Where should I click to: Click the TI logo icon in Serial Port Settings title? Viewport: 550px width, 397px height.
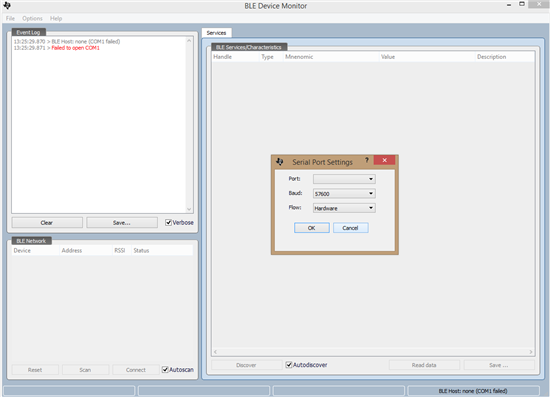click(x=280, y=162)
